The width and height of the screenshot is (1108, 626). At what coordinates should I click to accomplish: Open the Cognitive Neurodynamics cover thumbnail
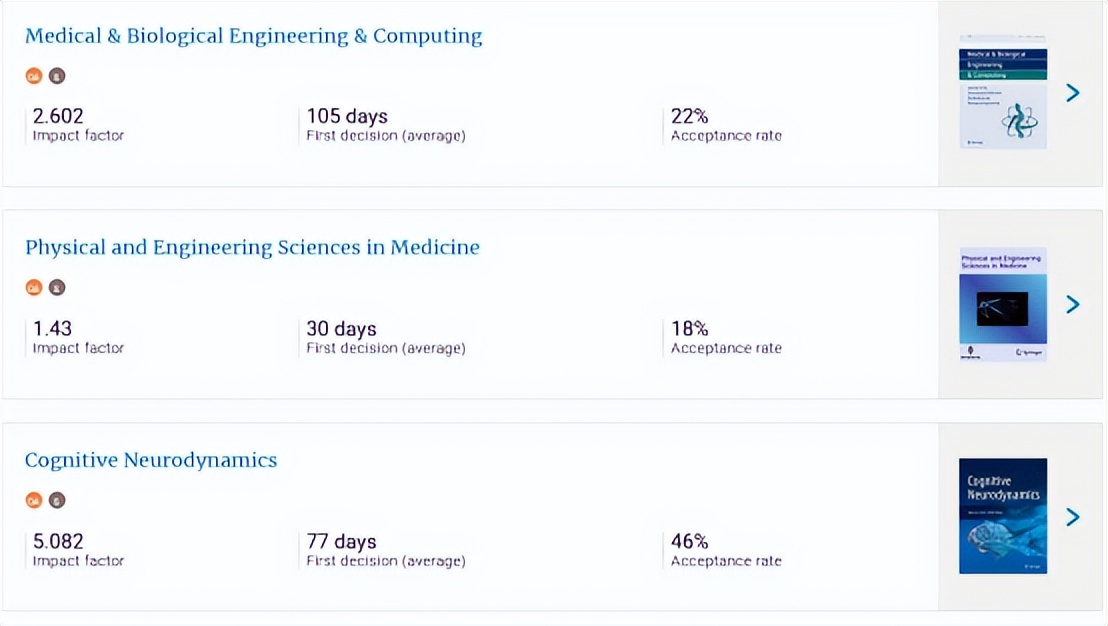[1002, 516]
